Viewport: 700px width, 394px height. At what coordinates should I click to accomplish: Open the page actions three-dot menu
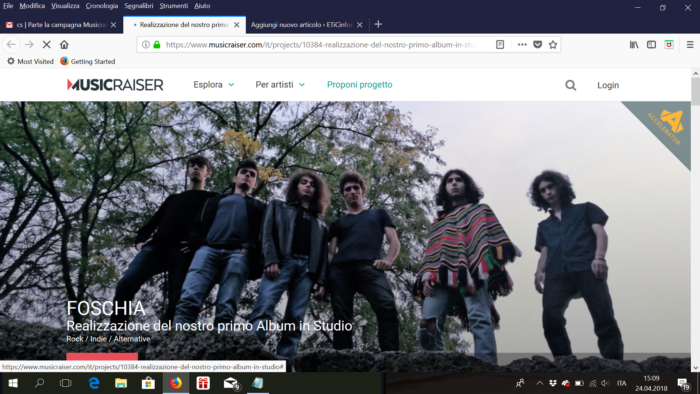(522, 45)
